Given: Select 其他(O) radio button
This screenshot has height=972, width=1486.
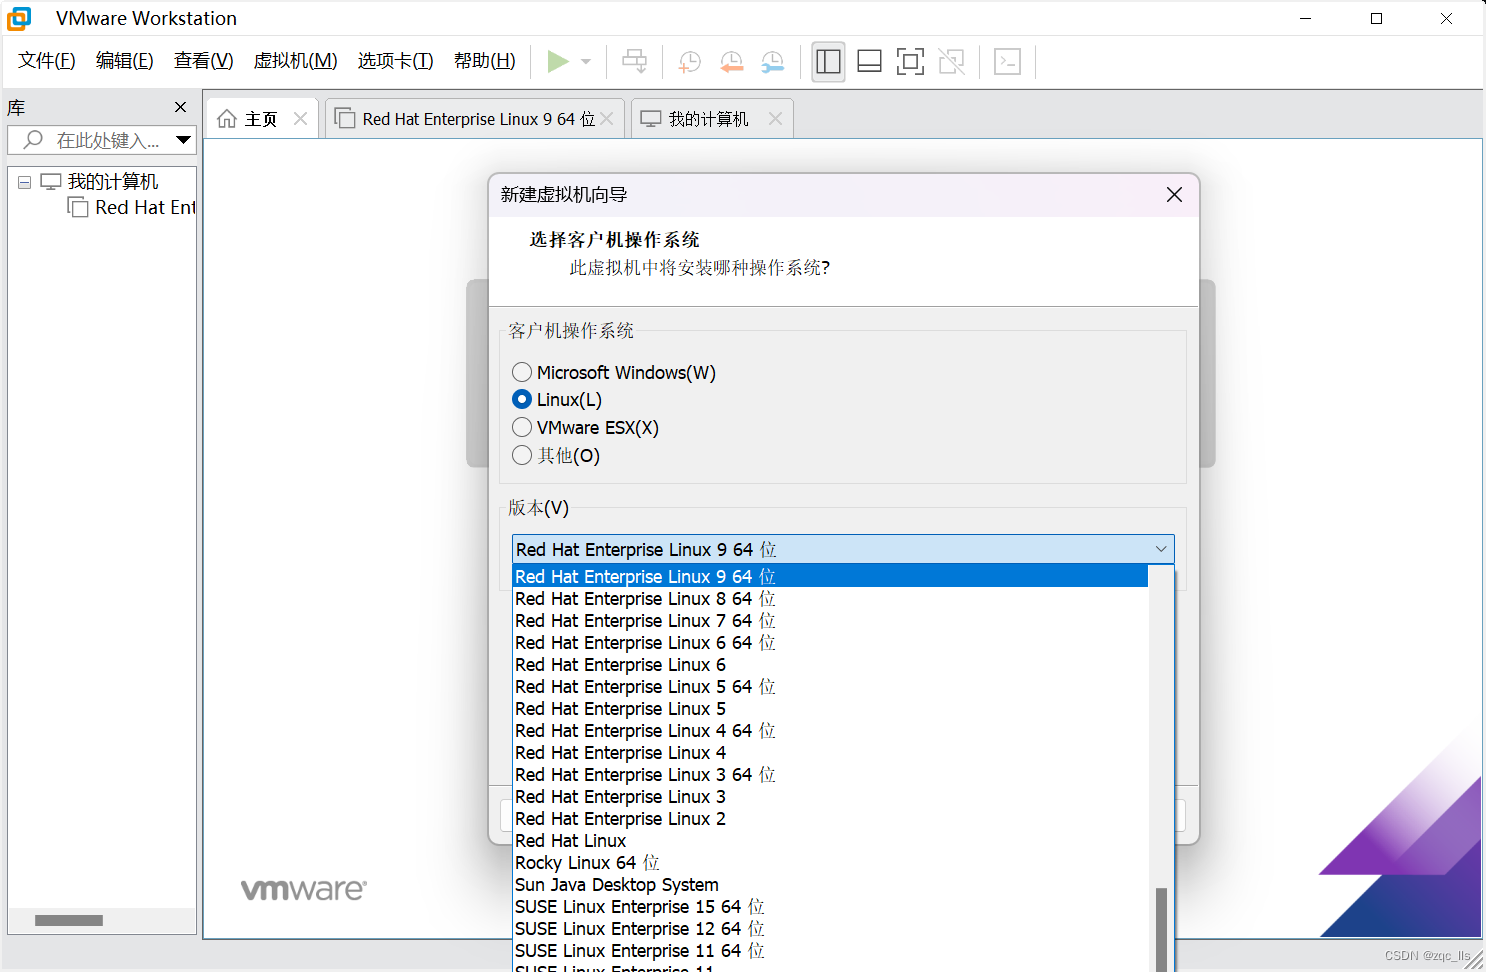Looking at the screenshot, I should (521, 456).
